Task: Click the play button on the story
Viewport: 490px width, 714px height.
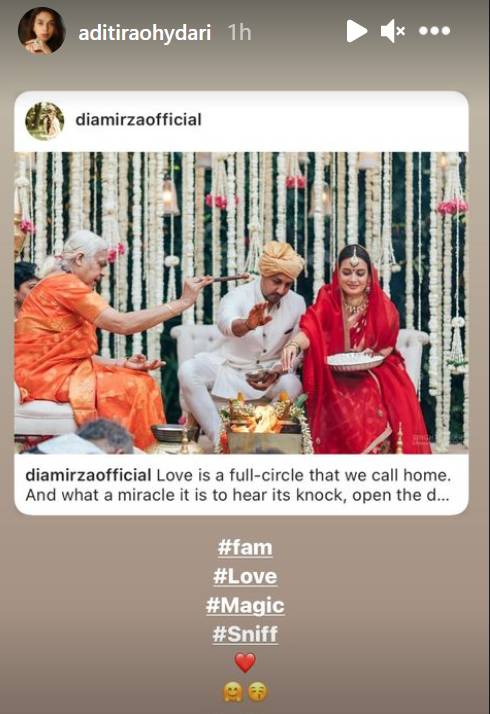Action: 357,31
